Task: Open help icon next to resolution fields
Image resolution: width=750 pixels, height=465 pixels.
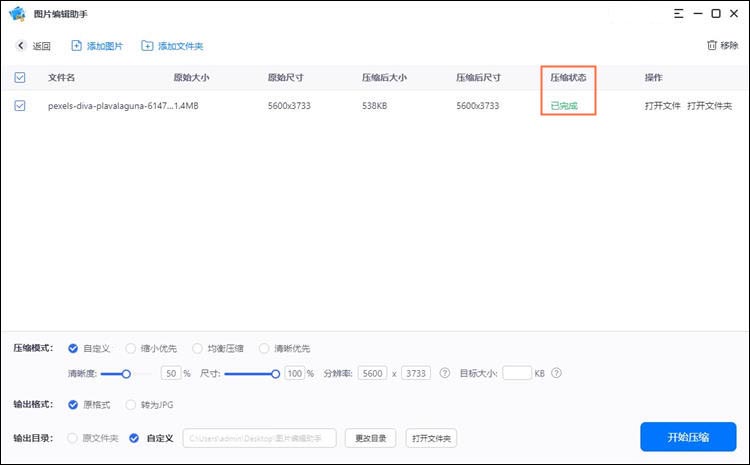Action: [x=445, y=373]
